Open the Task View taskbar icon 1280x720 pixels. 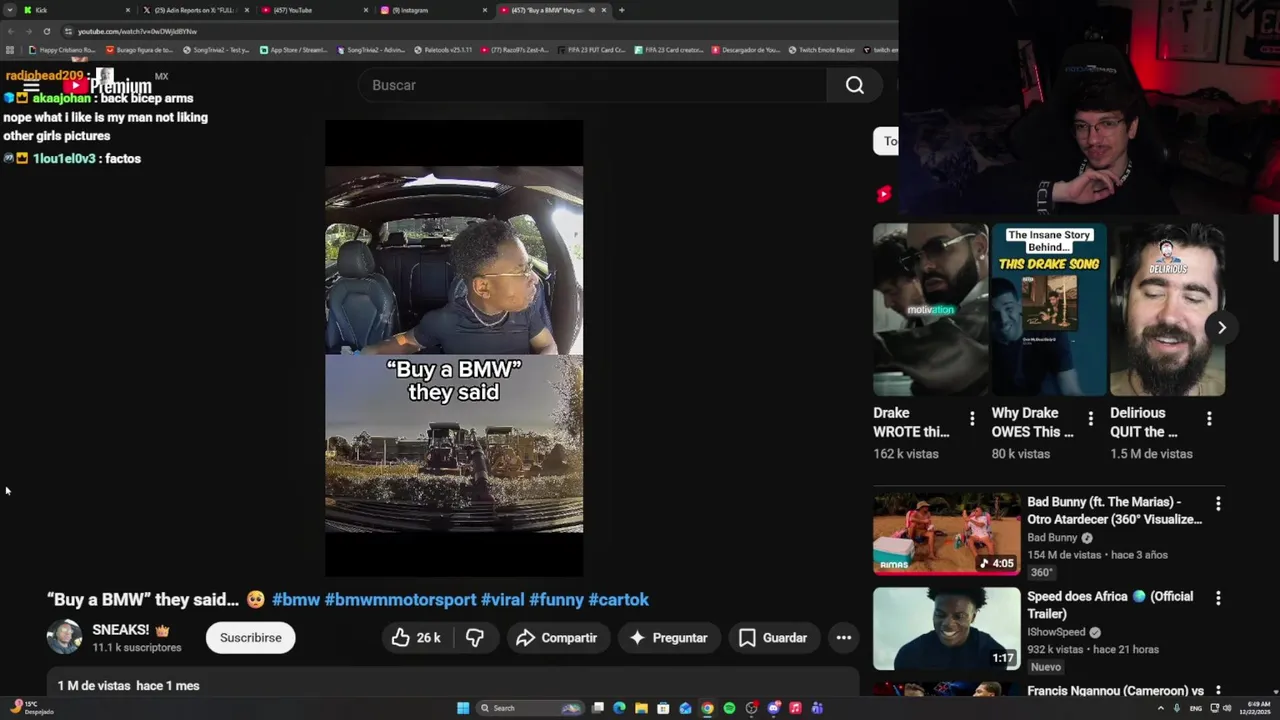[x=597, y=708]
